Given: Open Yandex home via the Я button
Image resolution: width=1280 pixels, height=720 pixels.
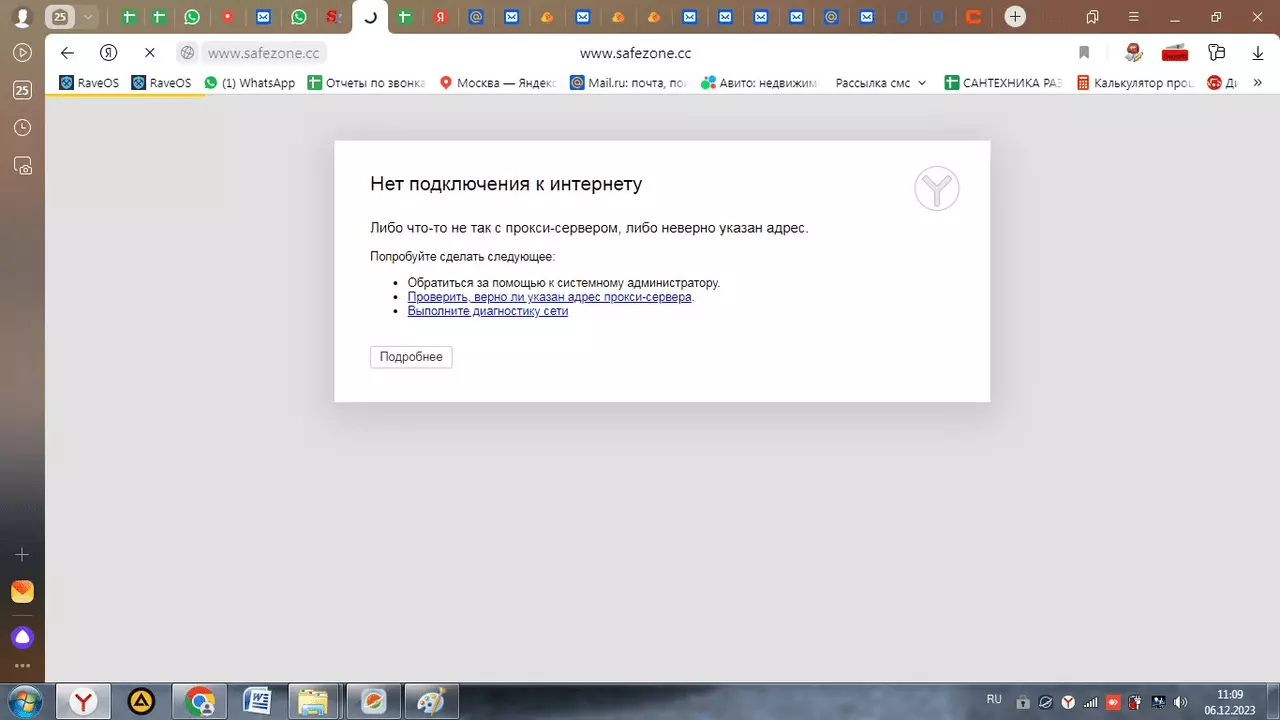Looking at the screenshot, I should click(109, 53).
